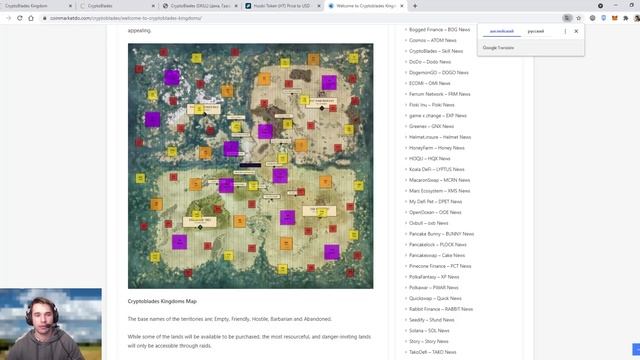Screen dimensions: 640x360
Task: Click the Google Translate icon in address bar
Action: tap(567, 18)
